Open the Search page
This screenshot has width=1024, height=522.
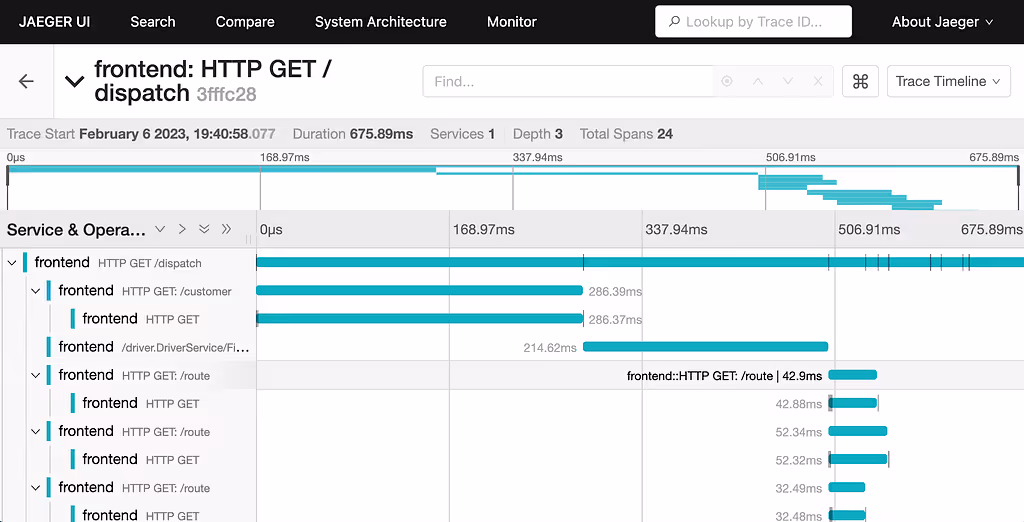(153, 22)
